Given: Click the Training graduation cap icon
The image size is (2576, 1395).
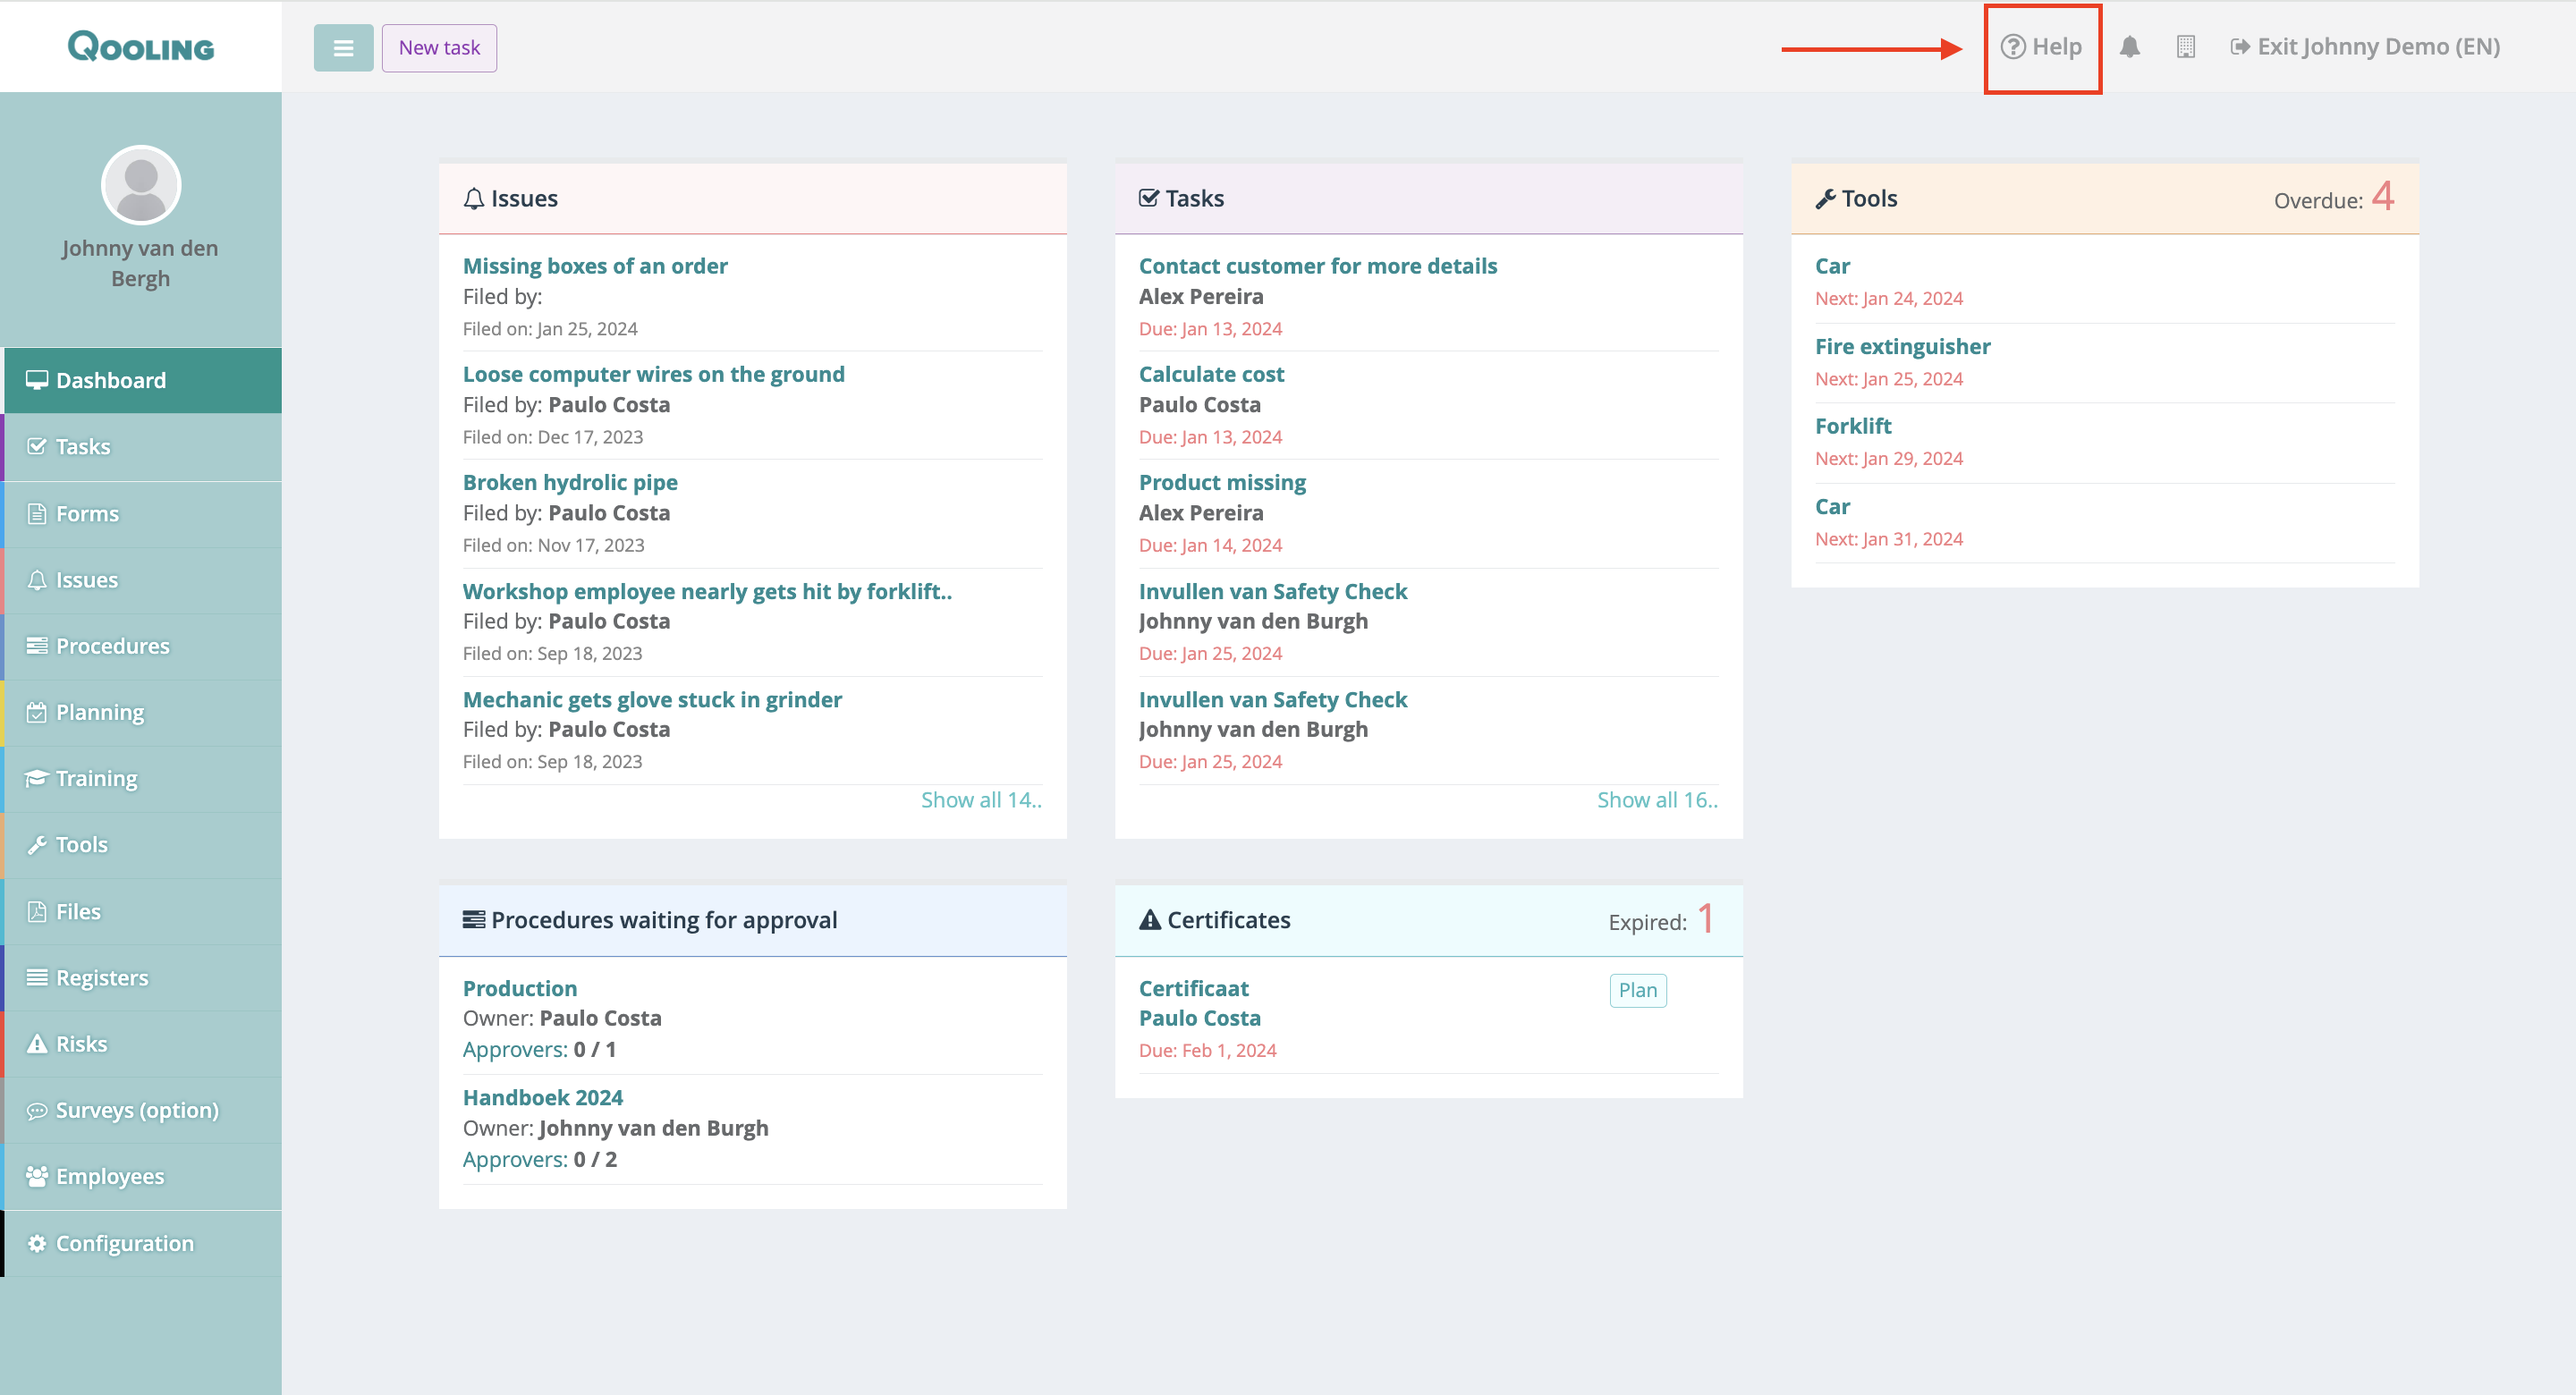Looking at the screenshot, I should click(37, 778).
